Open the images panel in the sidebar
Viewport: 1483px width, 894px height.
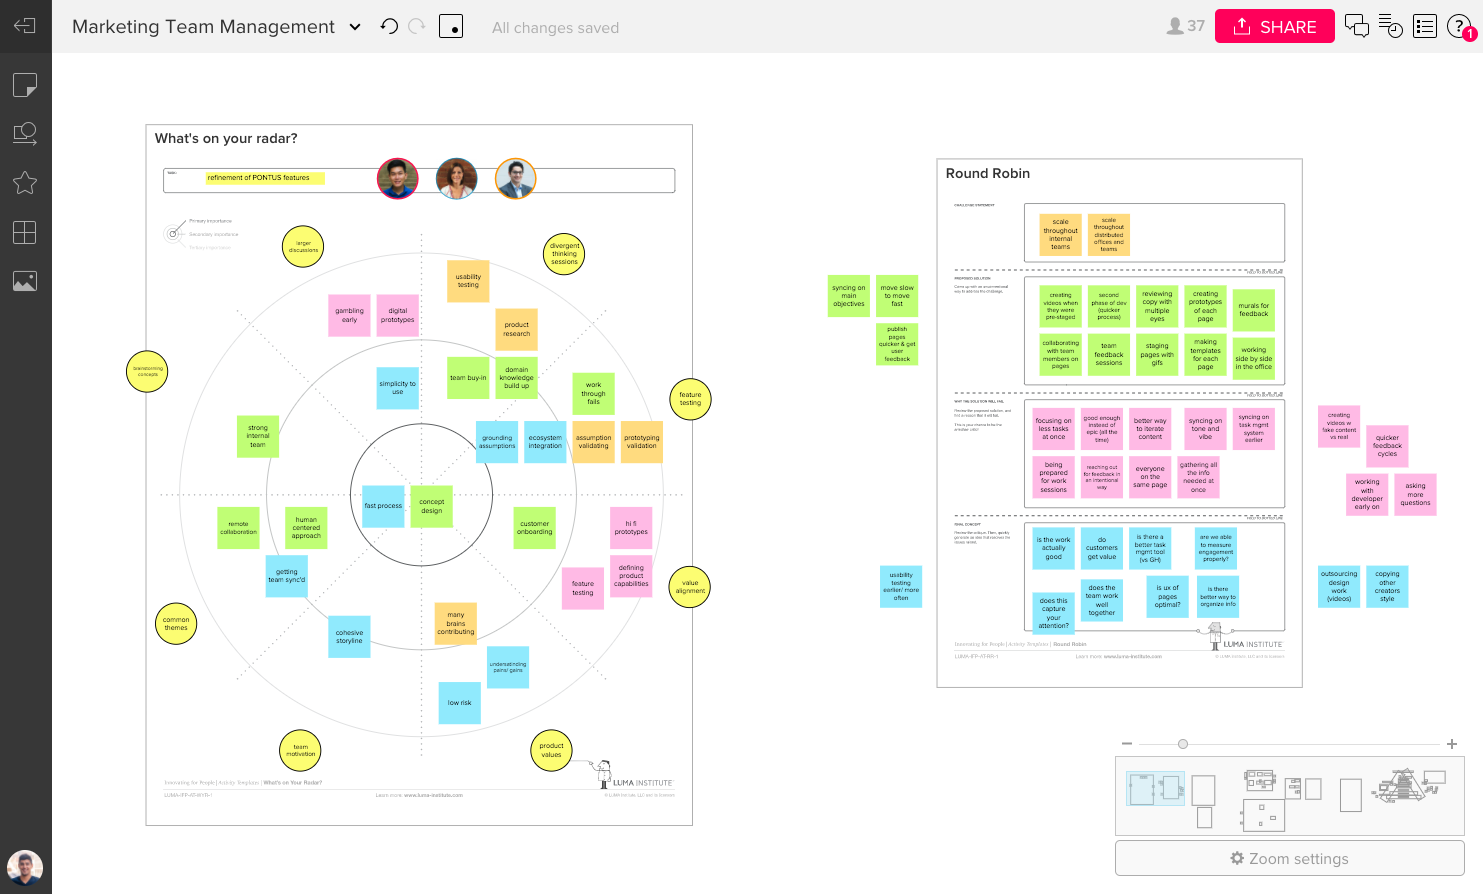click(x=24, y=281)
